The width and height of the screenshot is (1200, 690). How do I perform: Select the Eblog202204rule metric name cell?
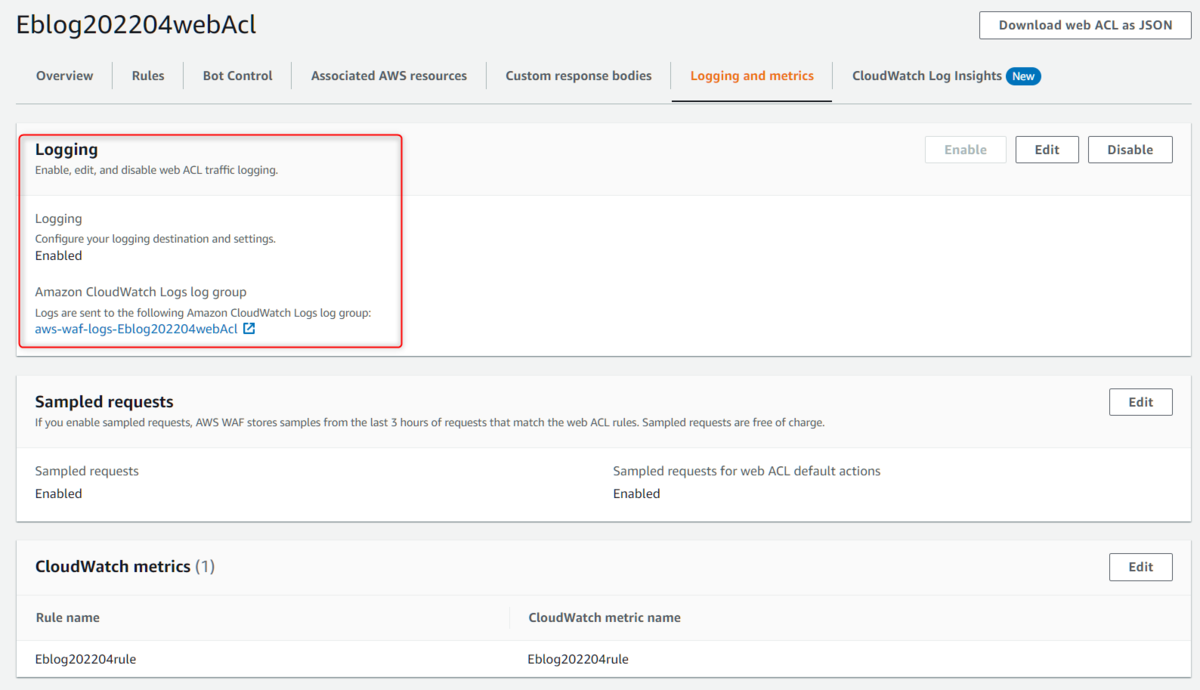coord(578,659)
